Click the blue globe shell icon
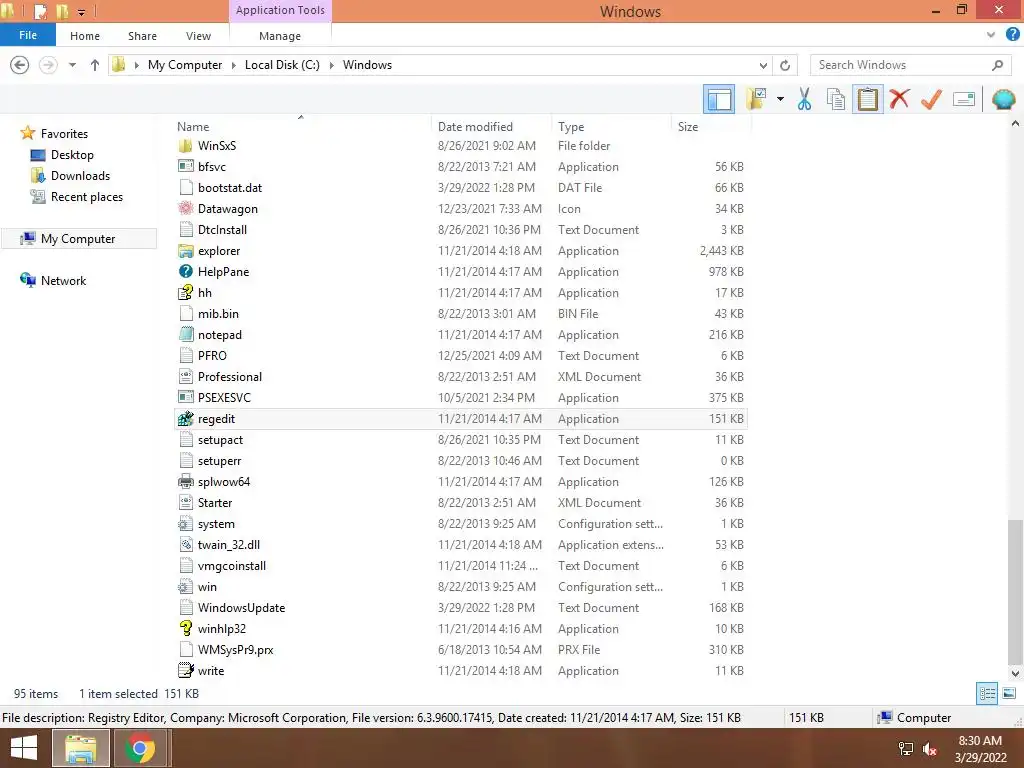The image size is (1024, 768). tap(1003, 99)
